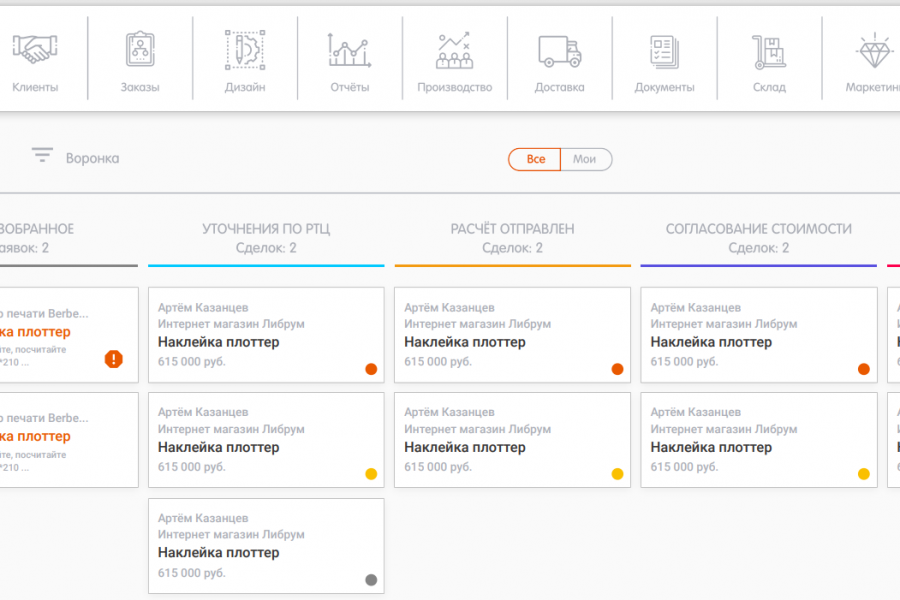Open the Клиенты handshake icon
Viewport: 900px width, 600px height.
click(35, 50)
